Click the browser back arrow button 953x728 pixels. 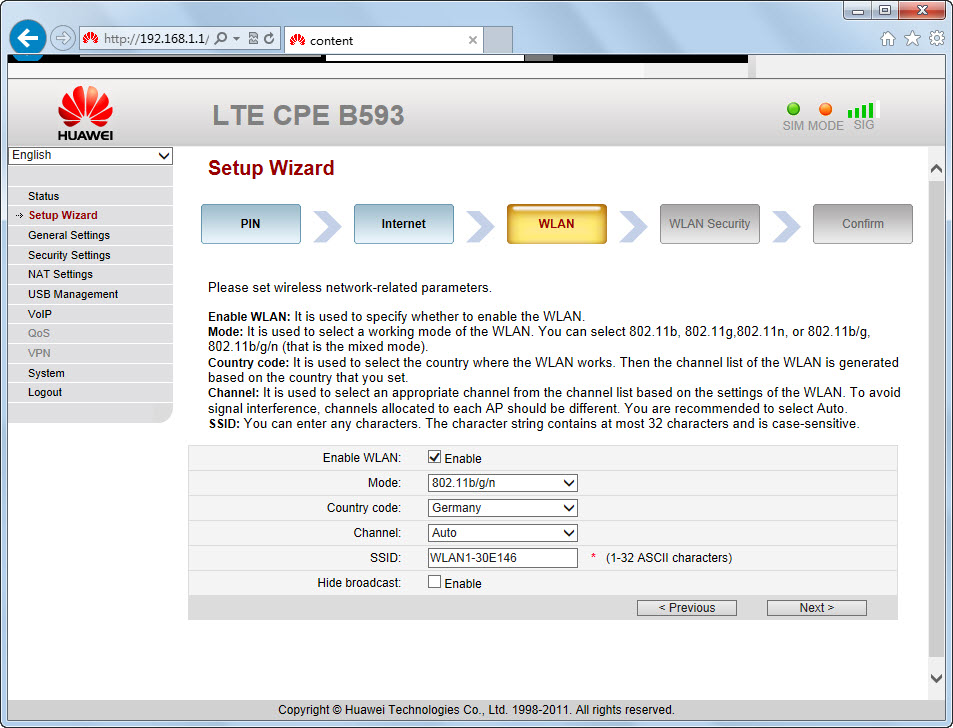point(28,38)
